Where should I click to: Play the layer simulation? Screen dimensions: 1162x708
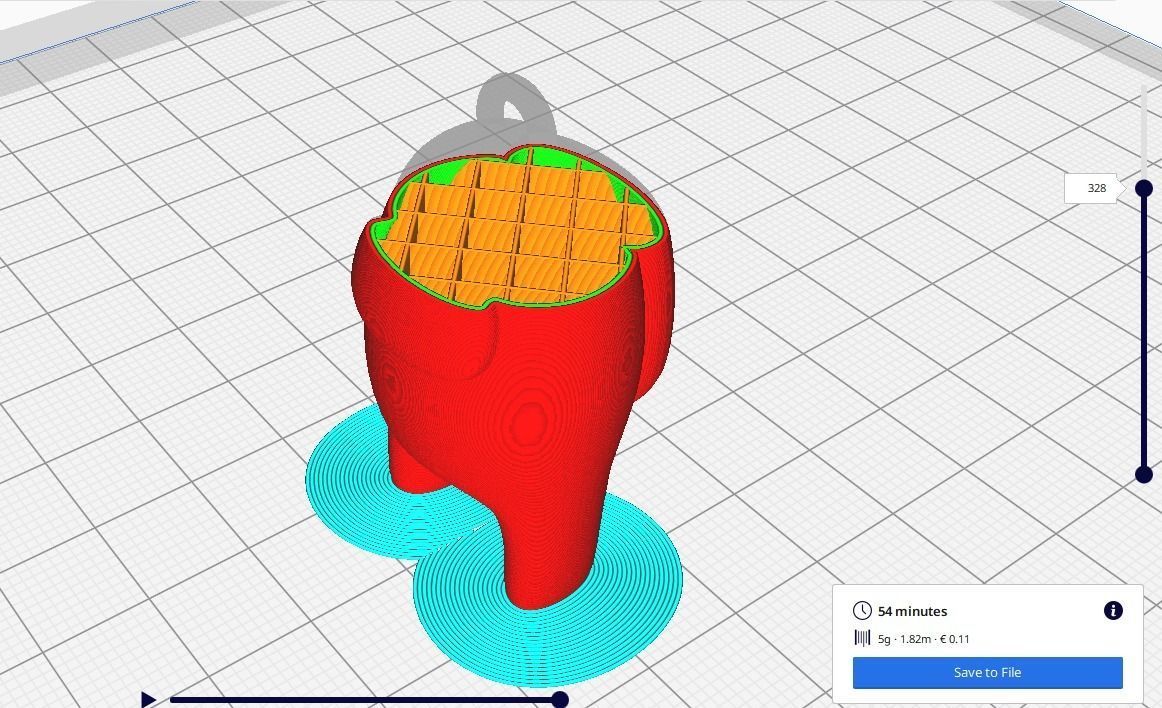point(148,699)
